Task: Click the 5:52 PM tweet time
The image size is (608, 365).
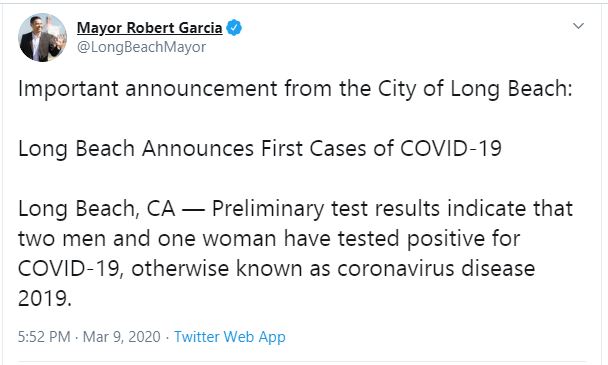Action: pyautogui.click(x=44, y=337)
